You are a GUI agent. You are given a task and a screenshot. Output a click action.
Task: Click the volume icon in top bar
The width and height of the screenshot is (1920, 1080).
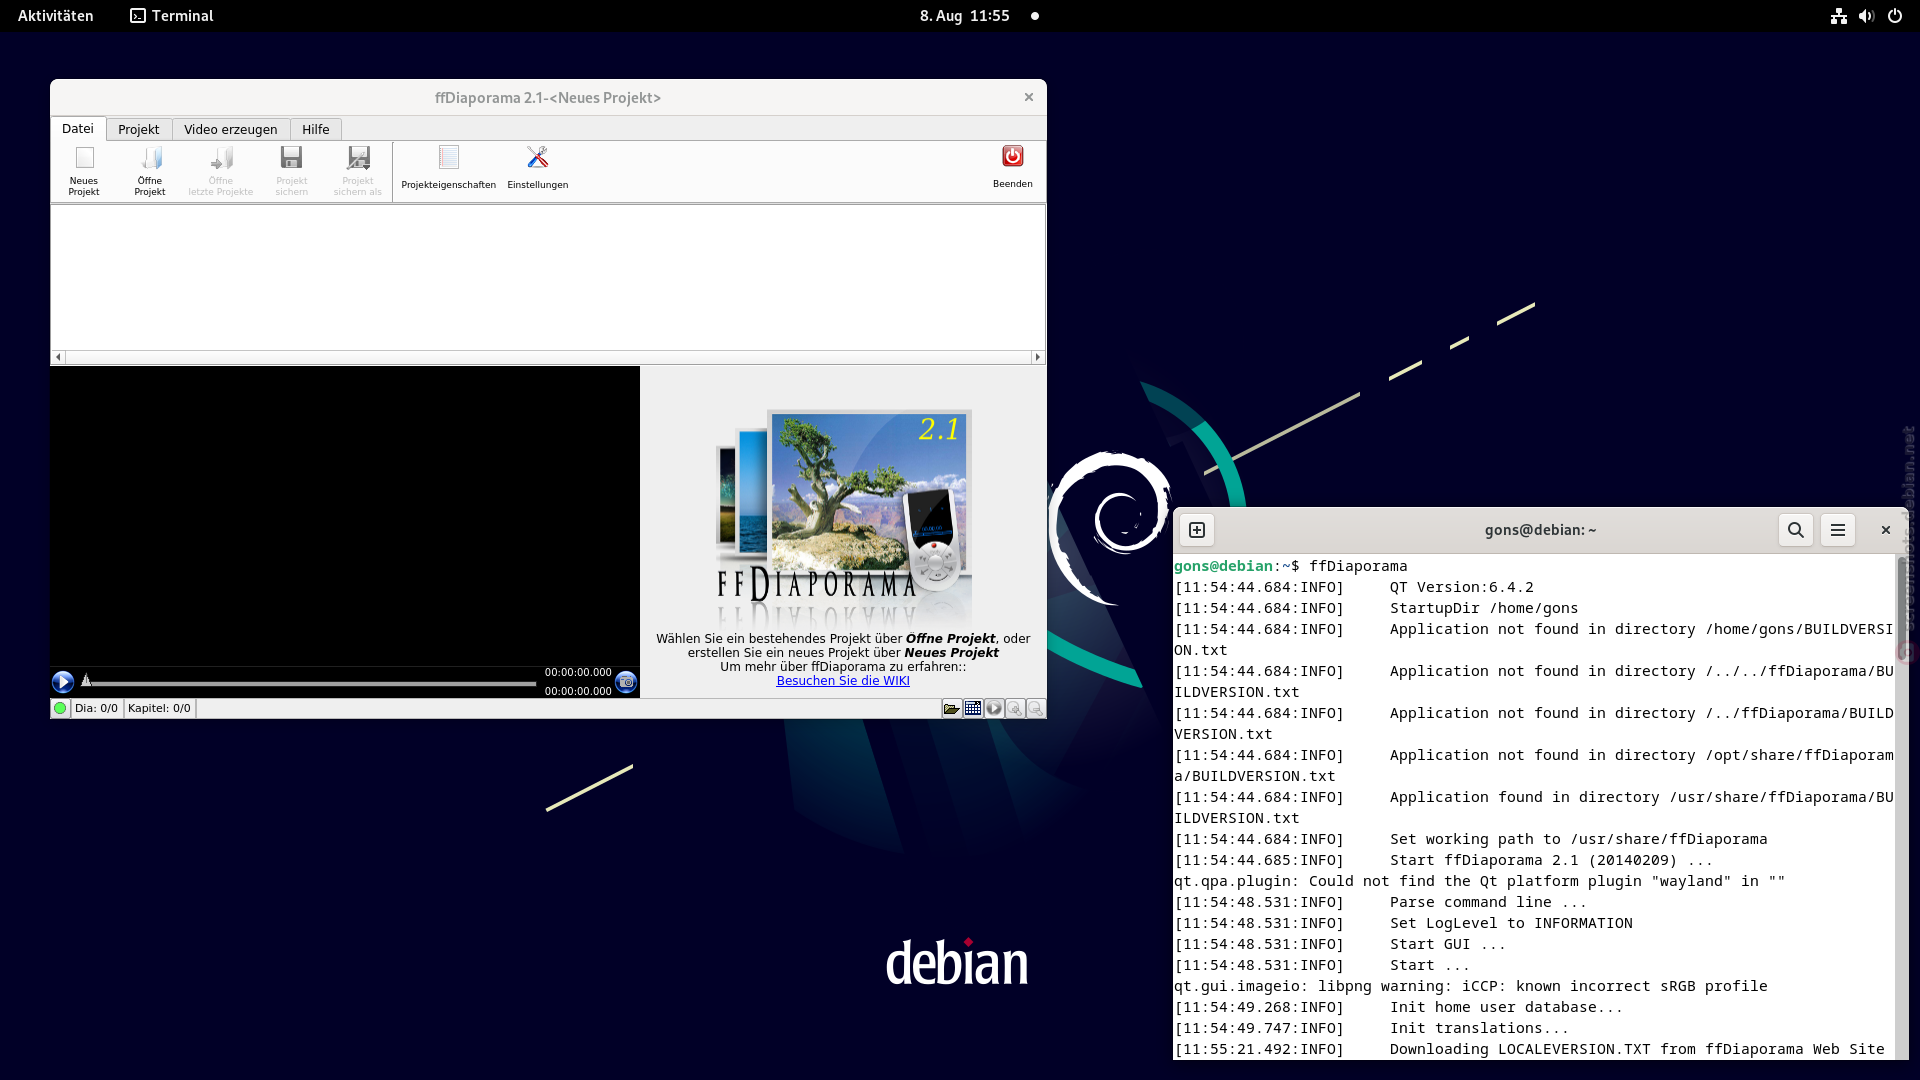(1866, 16)
